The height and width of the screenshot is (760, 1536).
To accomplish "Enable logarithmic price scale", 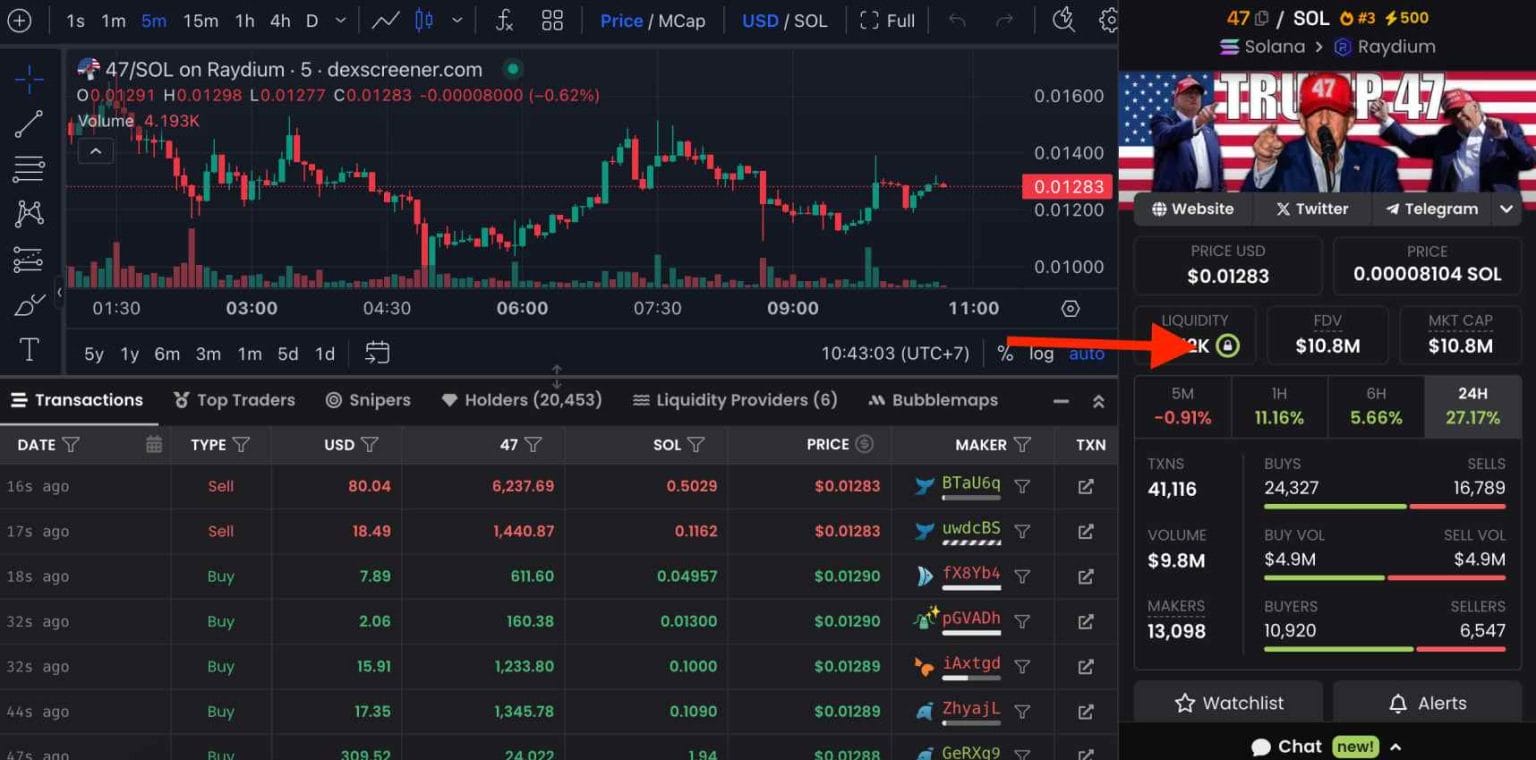I will (x=1040, y=353).
